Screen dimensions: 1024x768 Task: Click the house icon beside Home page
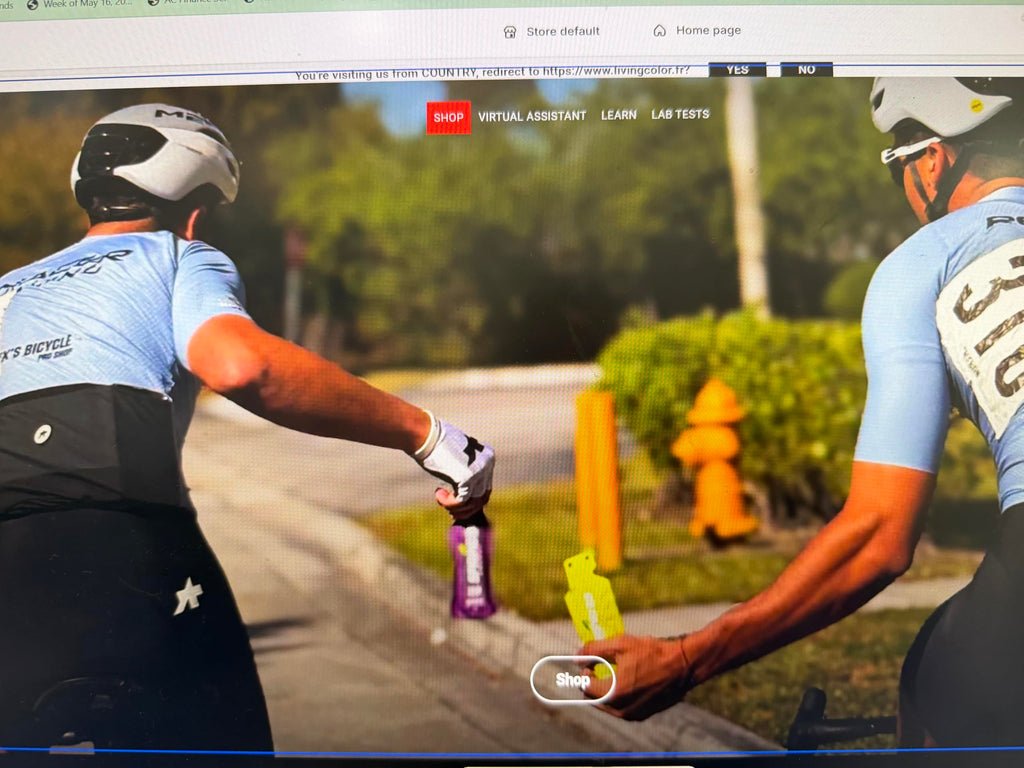click(x=660, y=31)
